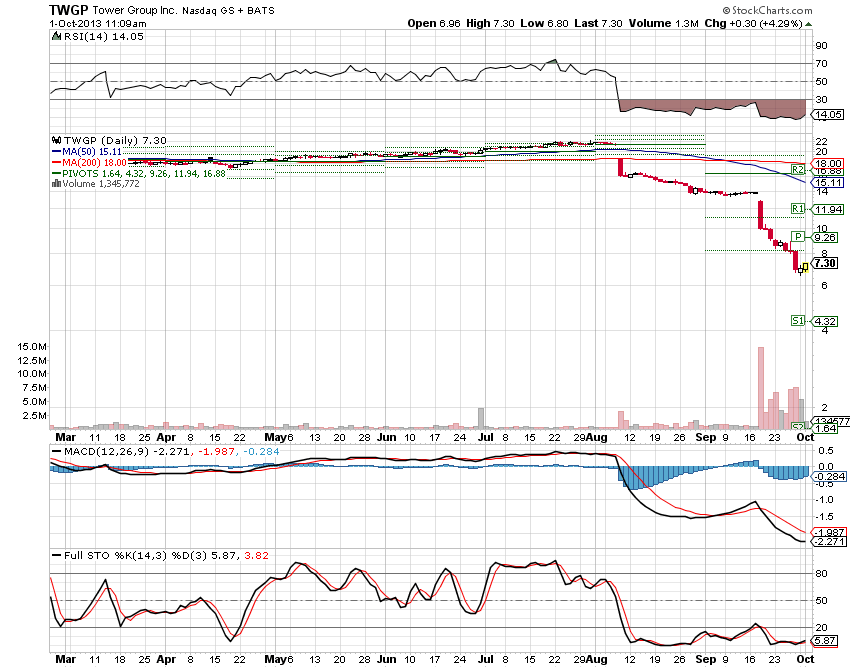Click the MA(50) 15.11 legend entry
The image size is (850, 668).
(x=87, y=152)
